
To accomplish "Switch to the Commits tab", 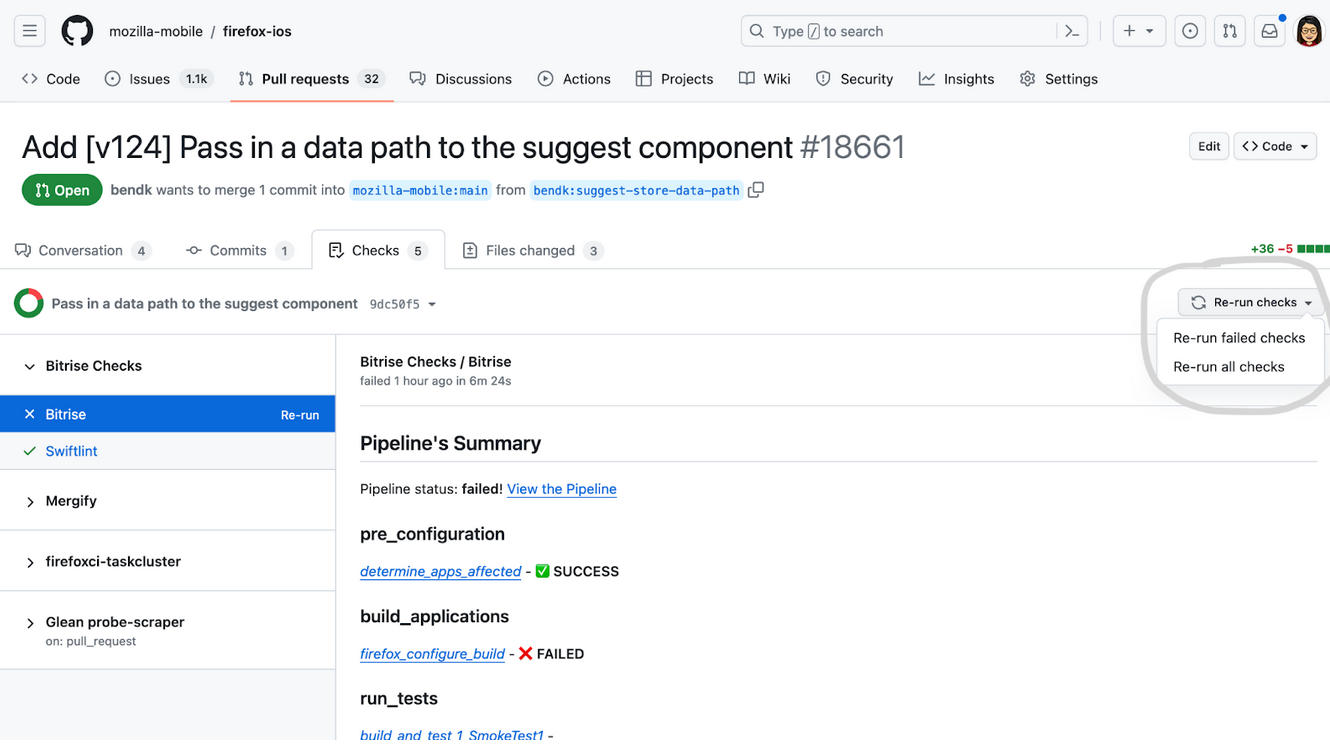I will click(x=239, y=250).
